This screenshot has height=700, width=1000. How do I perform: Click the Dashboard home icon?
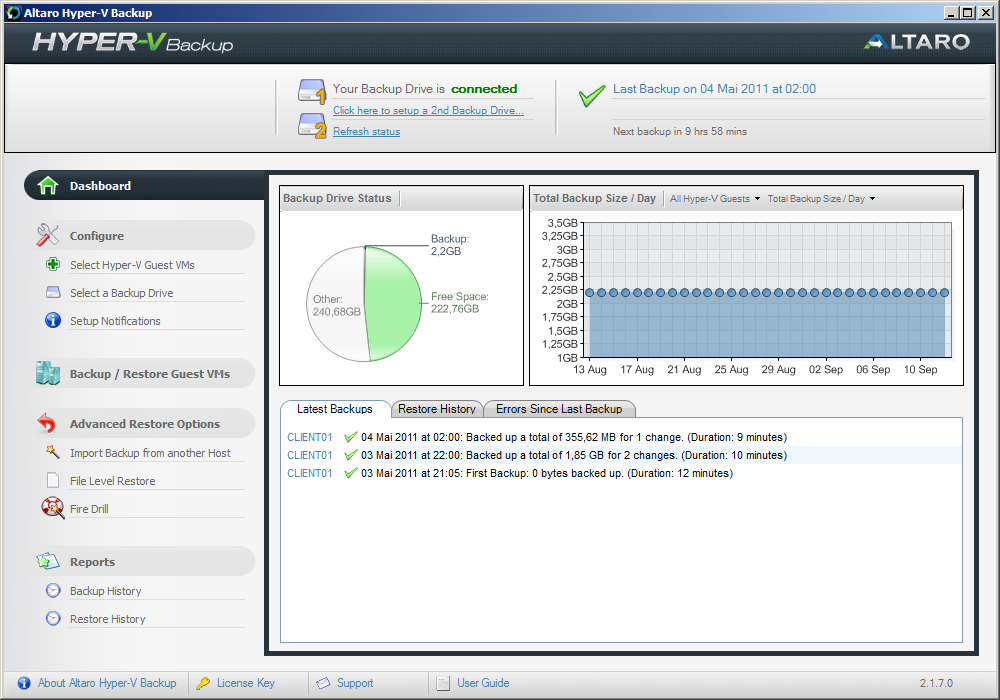[x=48, y=186]
